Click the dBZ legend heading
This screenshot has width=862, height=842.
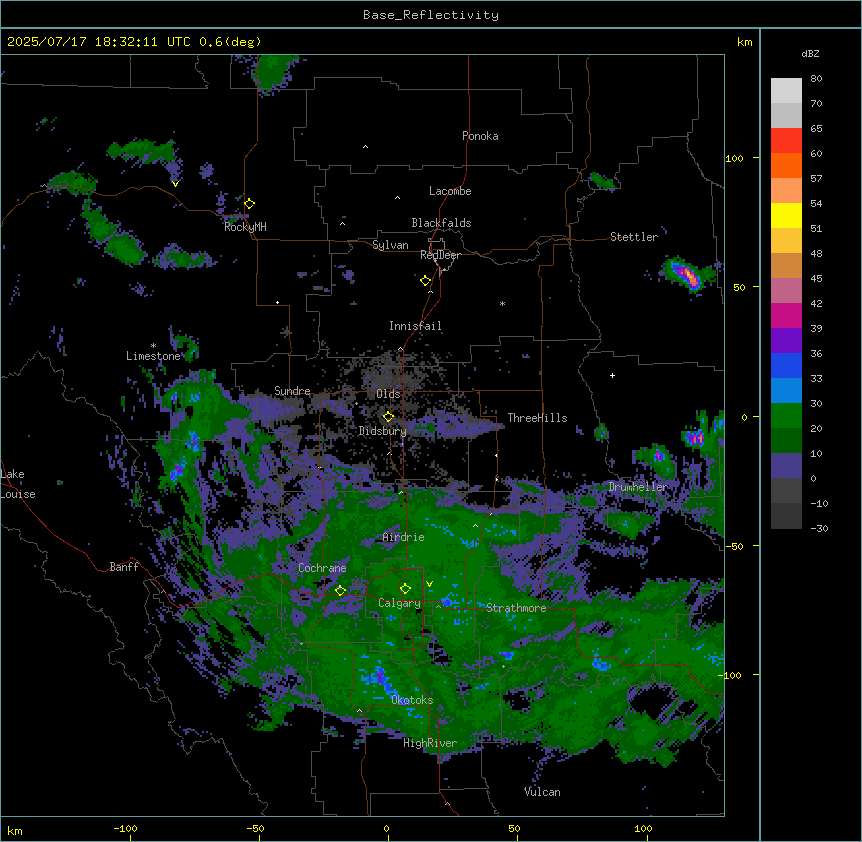810,54
